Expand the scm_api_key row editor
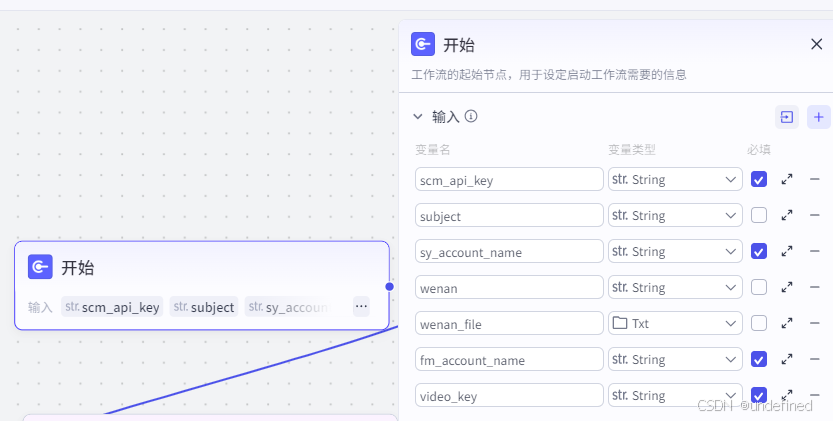The height and width of the screenshot is (421, 833). 787,179
